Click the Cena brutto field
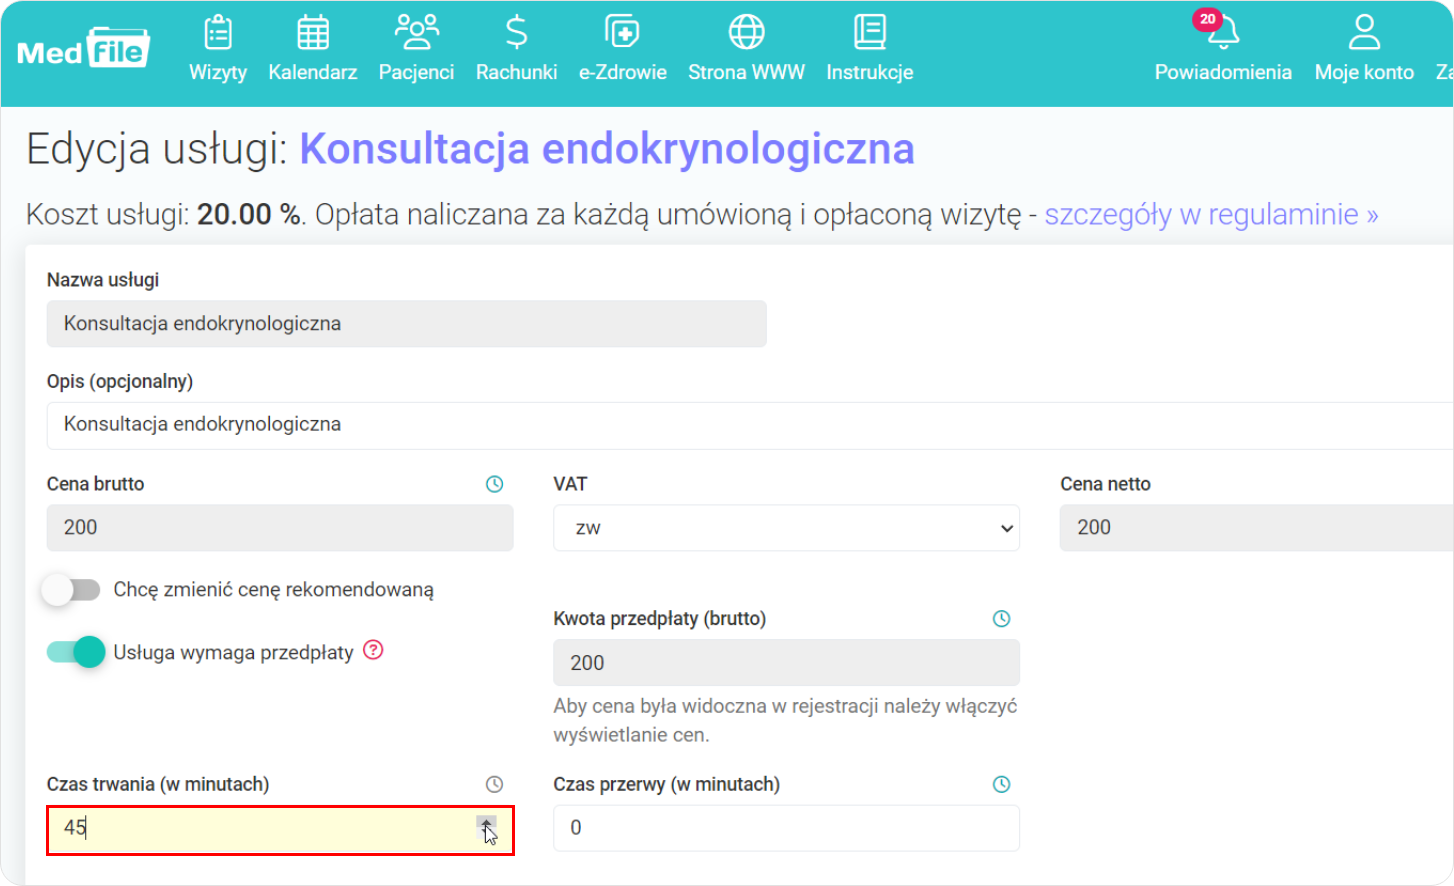 coord(280,528)
